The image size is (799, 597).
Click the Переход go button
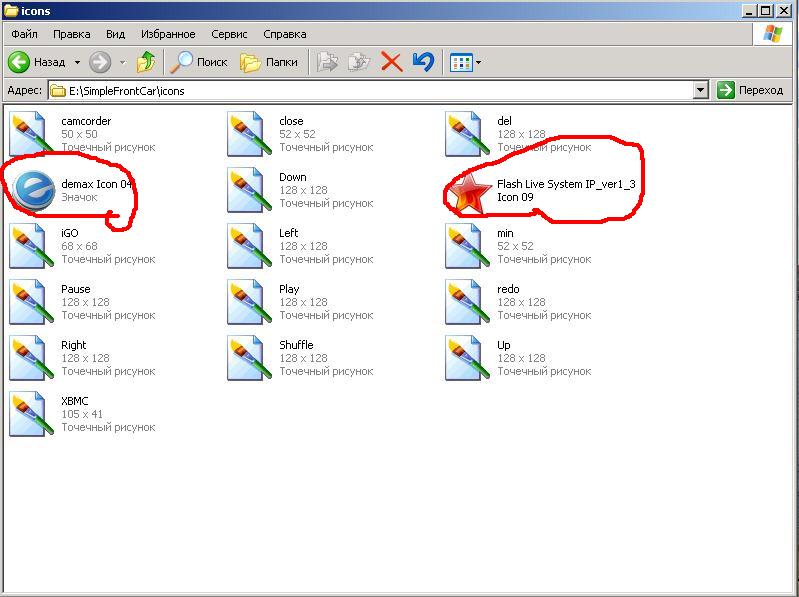pyautogui.click(x=751, y=90)
